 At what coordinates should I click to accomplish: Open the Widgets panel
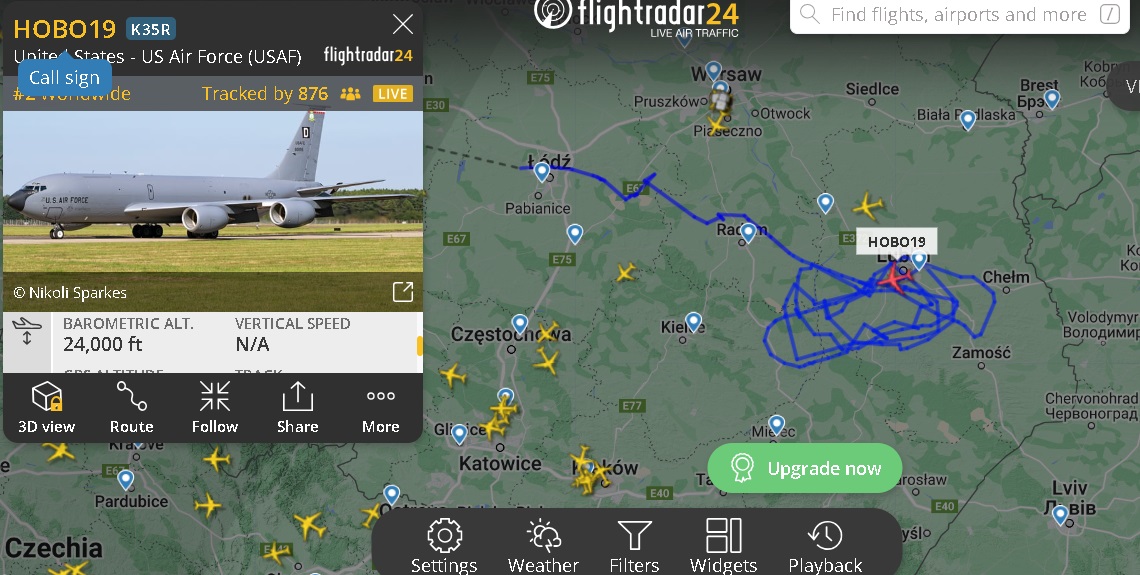(723, 545)
